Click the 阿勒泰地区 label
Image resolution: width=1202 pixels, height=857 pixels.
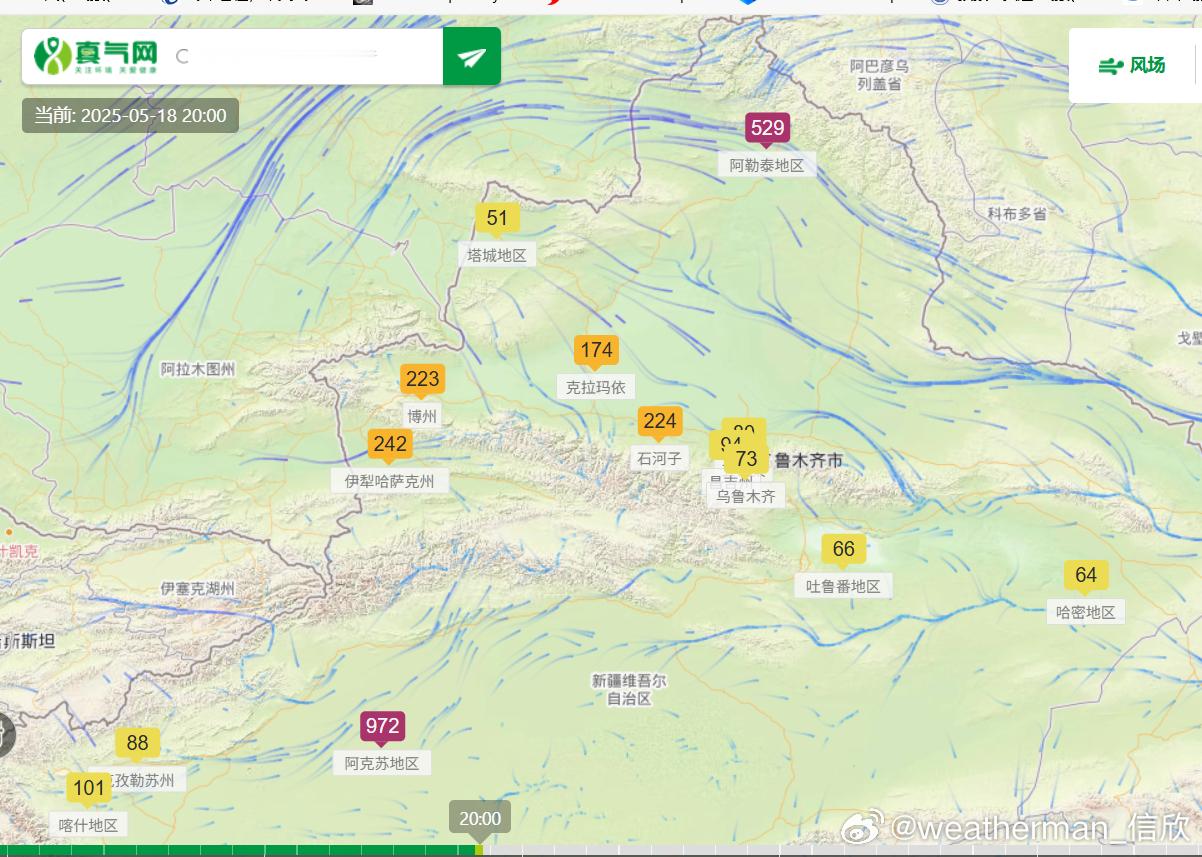[767, 165]
